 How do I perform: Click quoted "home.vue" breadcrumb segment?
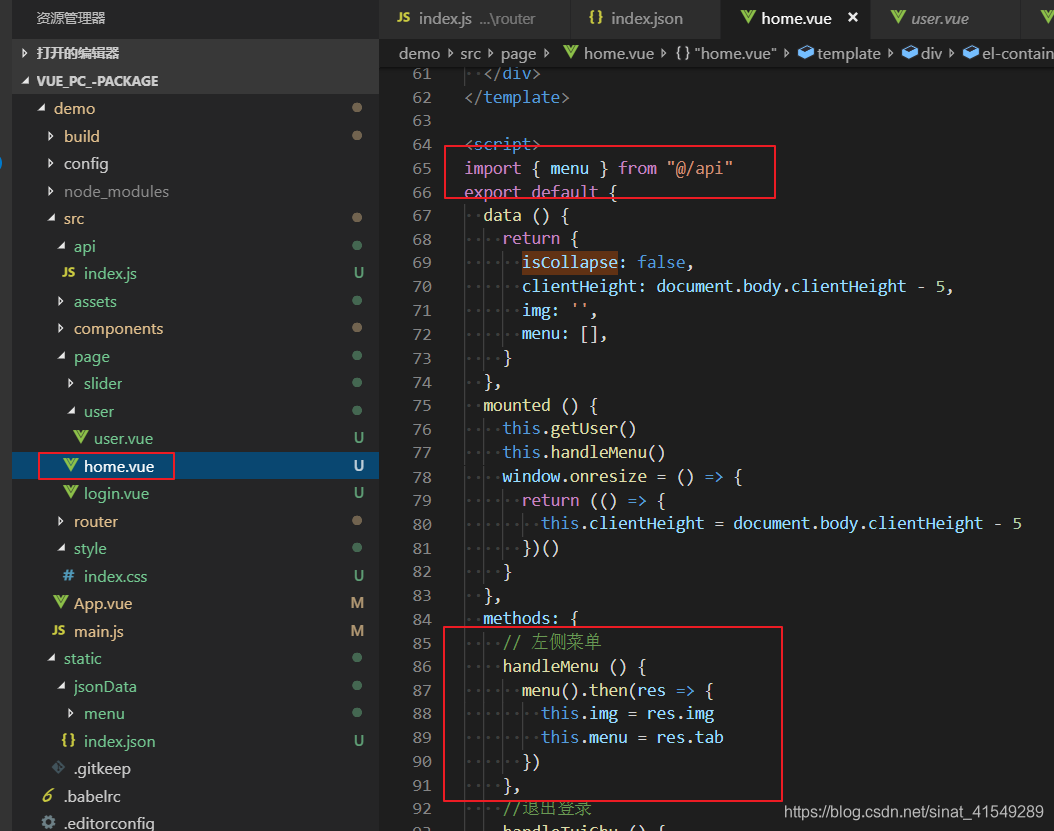point(735,53)
